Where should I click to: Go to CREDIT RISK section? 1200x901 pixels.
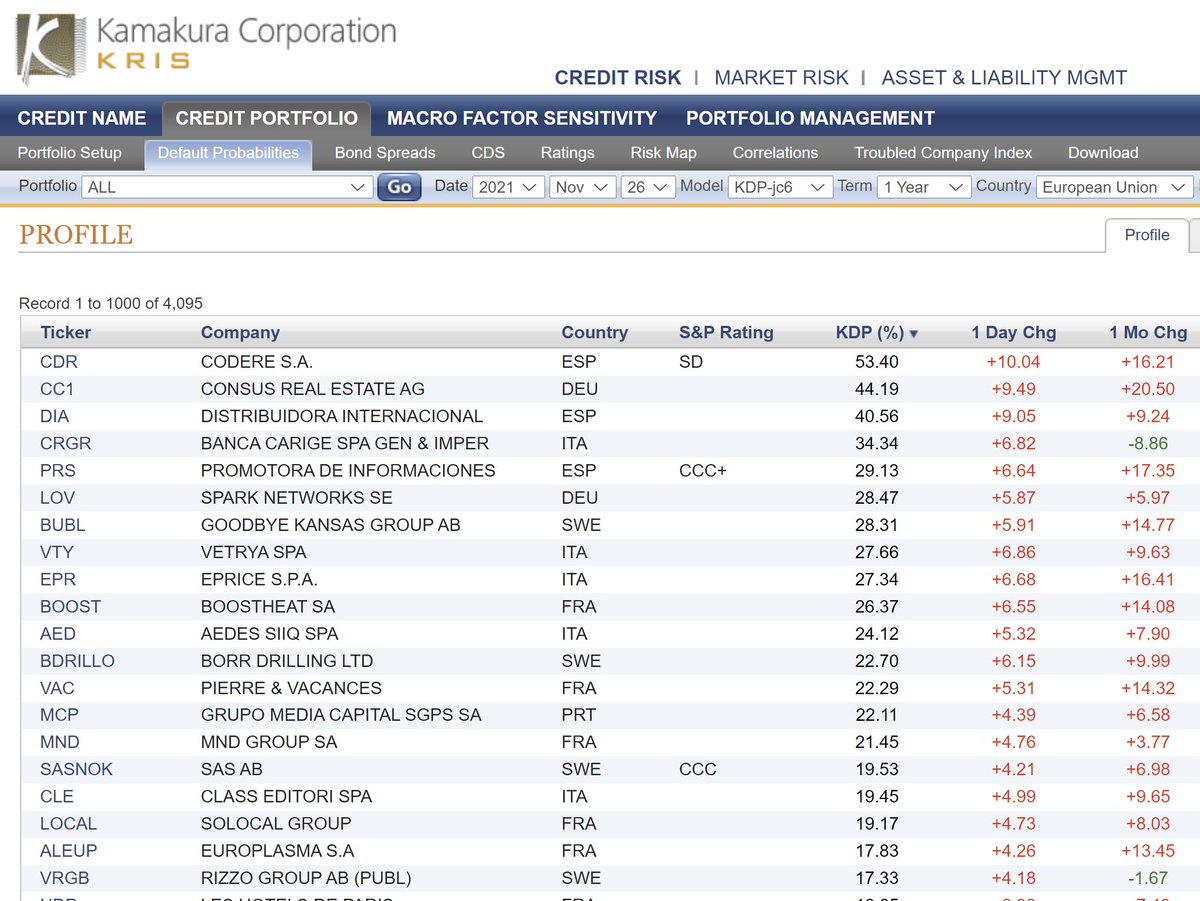tap(618, 77)
